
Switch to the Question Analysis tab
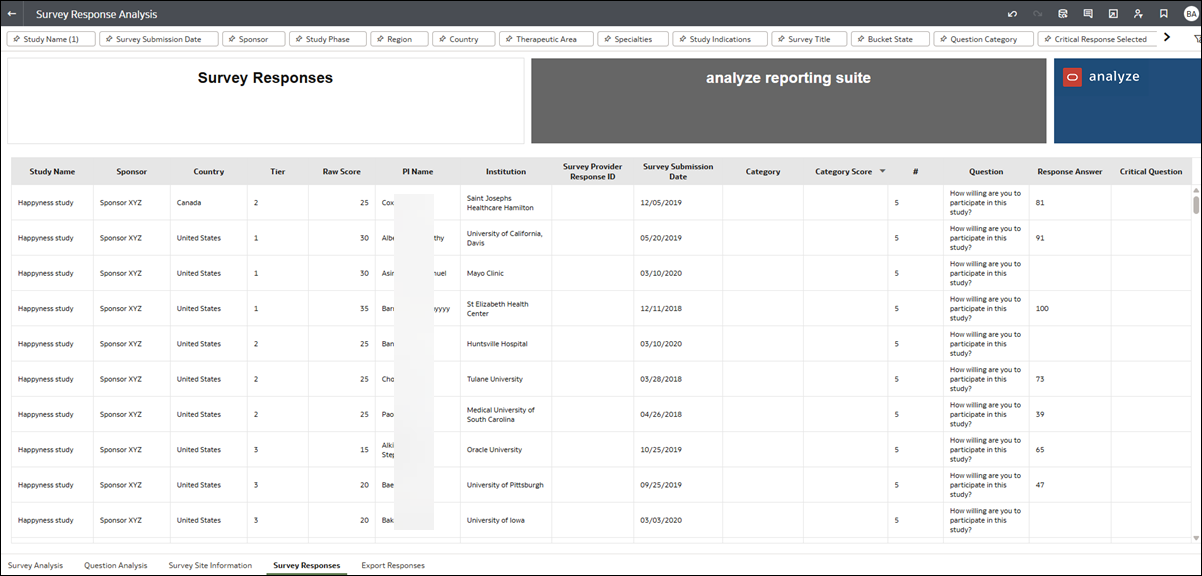(x=115, y=565)
